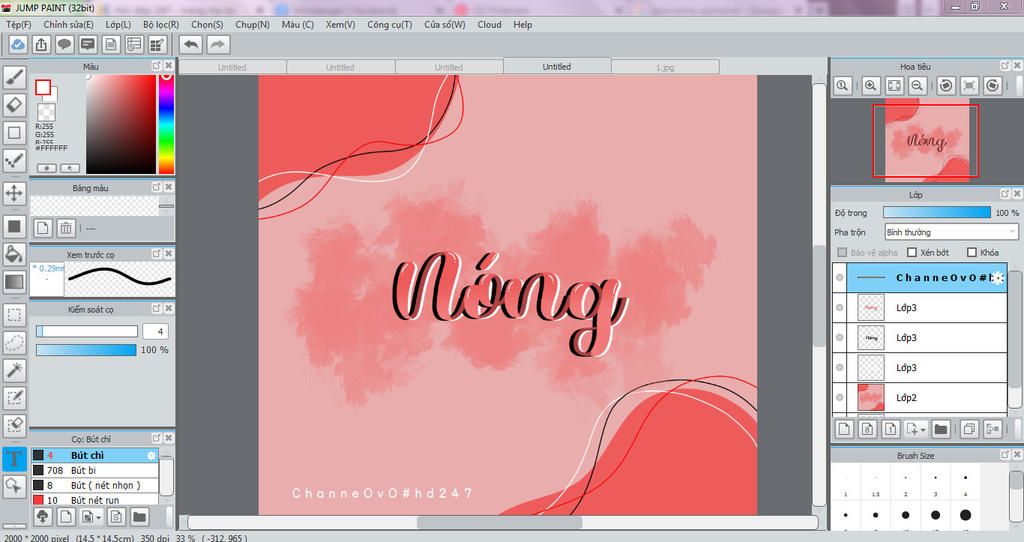Add an 8-bit layer

[867, 429]
